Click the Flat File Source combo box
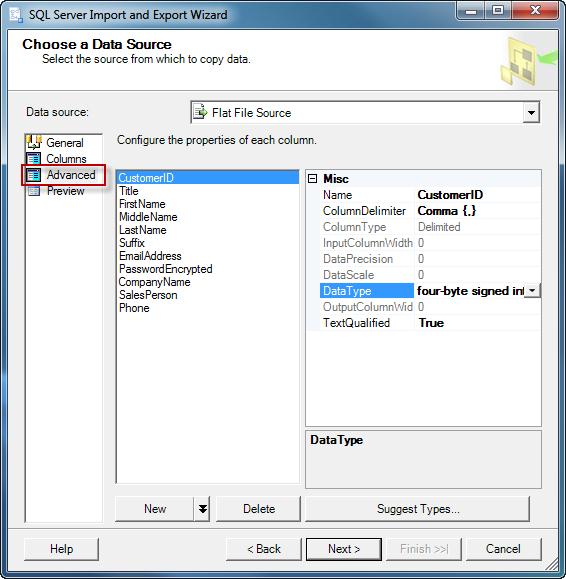Image resolution: width=566 pixels, height=579 pixels. point(365,112)
